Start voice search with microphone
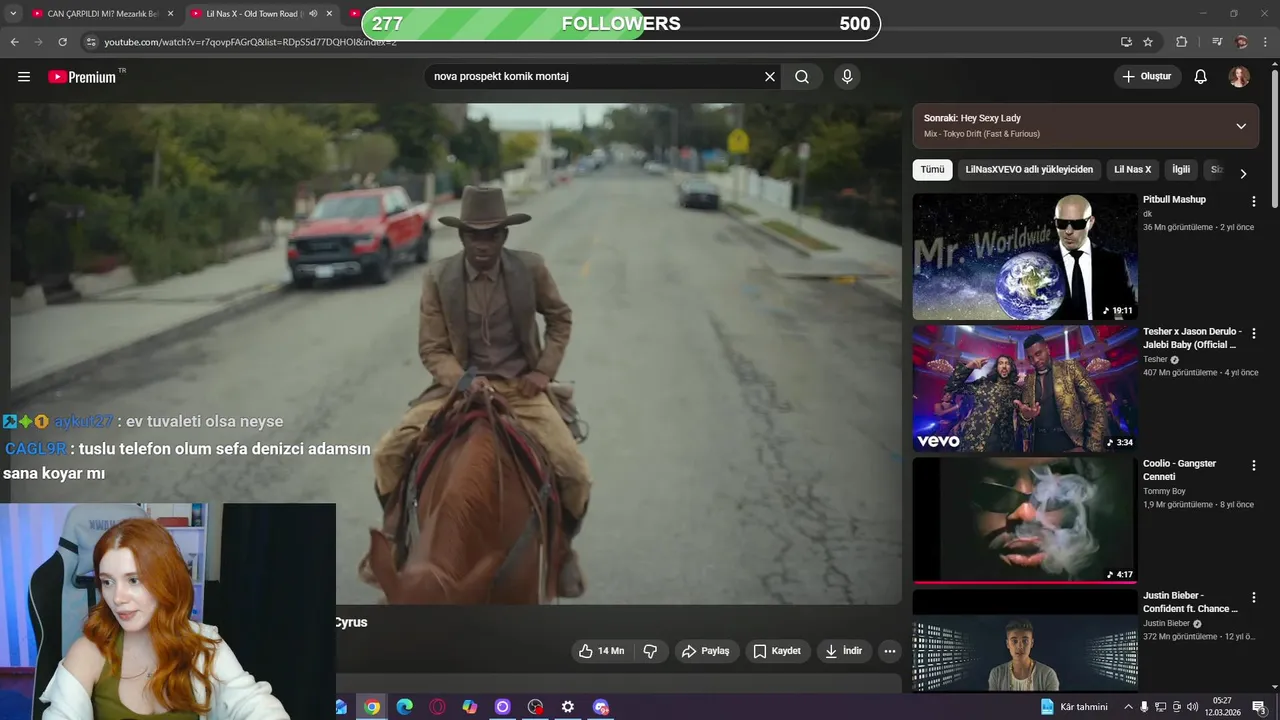Image resolution: width=1280 pixels, height=720 pixels. tap(847, 77)
